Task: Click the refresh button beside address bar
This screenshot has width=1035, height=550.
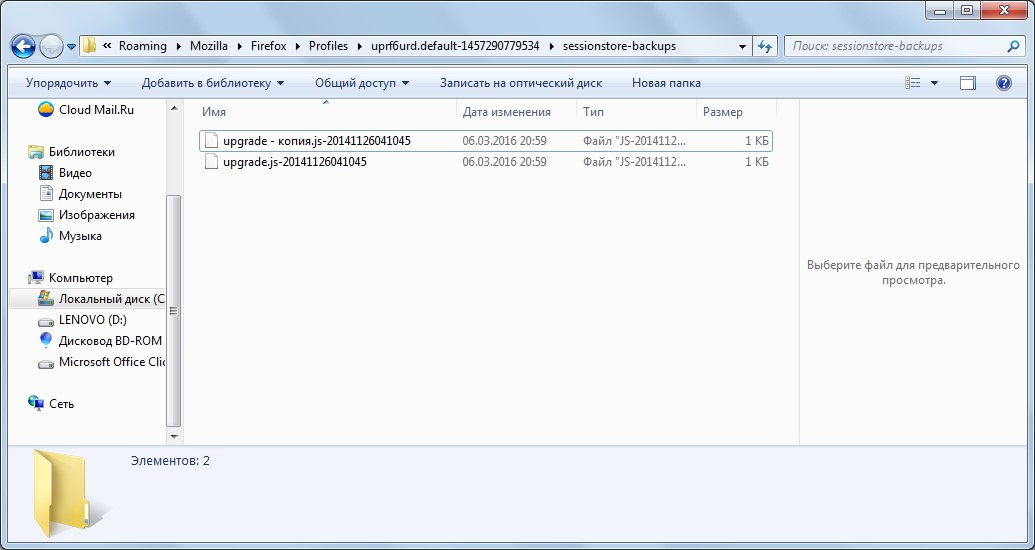Action: [x=764, y=46]
